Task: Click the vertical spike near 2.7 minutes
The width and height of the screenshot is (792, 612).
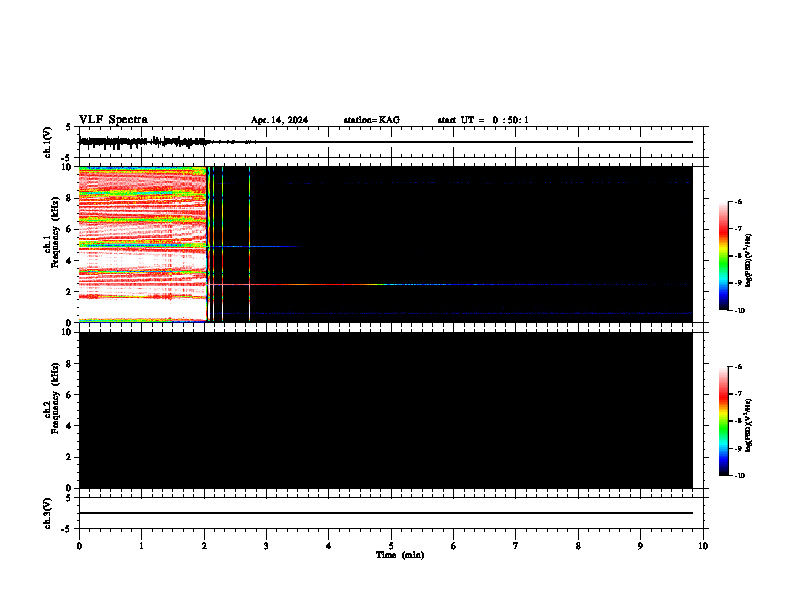Action: pos(250,244)
